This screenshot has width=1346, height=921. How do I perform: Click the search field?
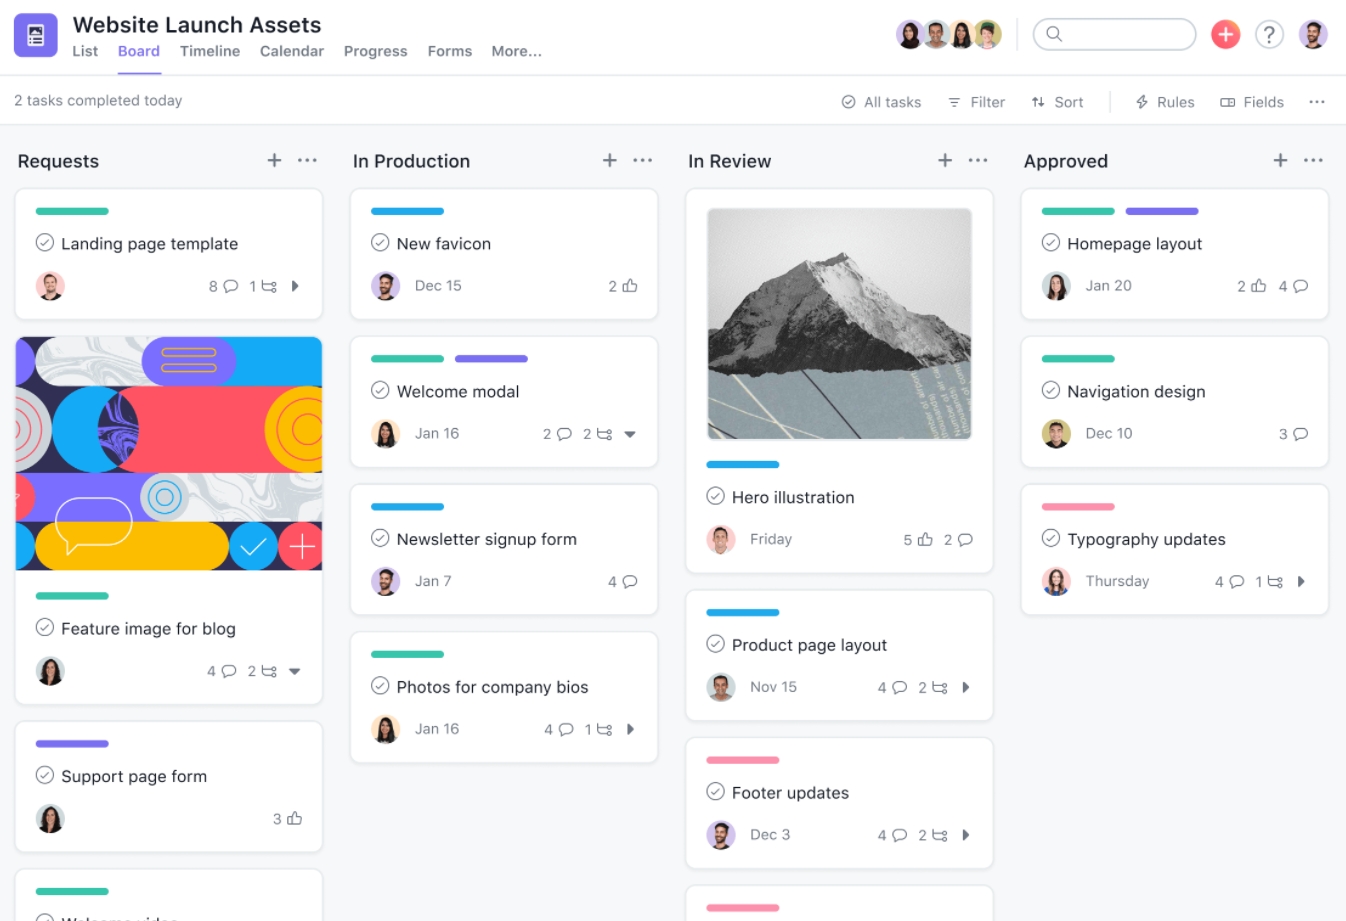pos(1113,34)
